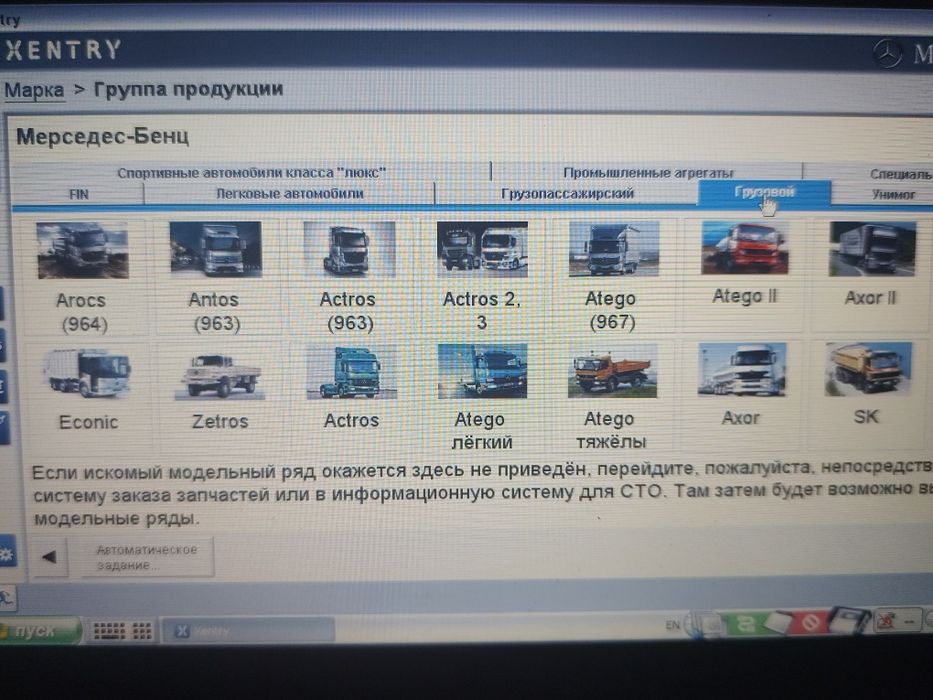Select the Atego лёгкий model
Image resolution: width=933 pixels, height=700 pixels.
pos(482,371)
